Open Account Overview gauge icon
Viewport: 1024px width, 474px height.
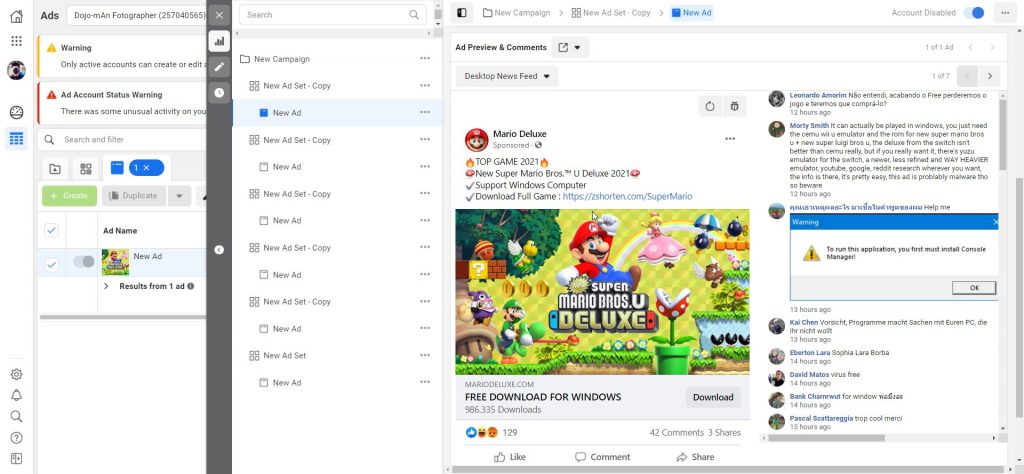tap(16, 112)
